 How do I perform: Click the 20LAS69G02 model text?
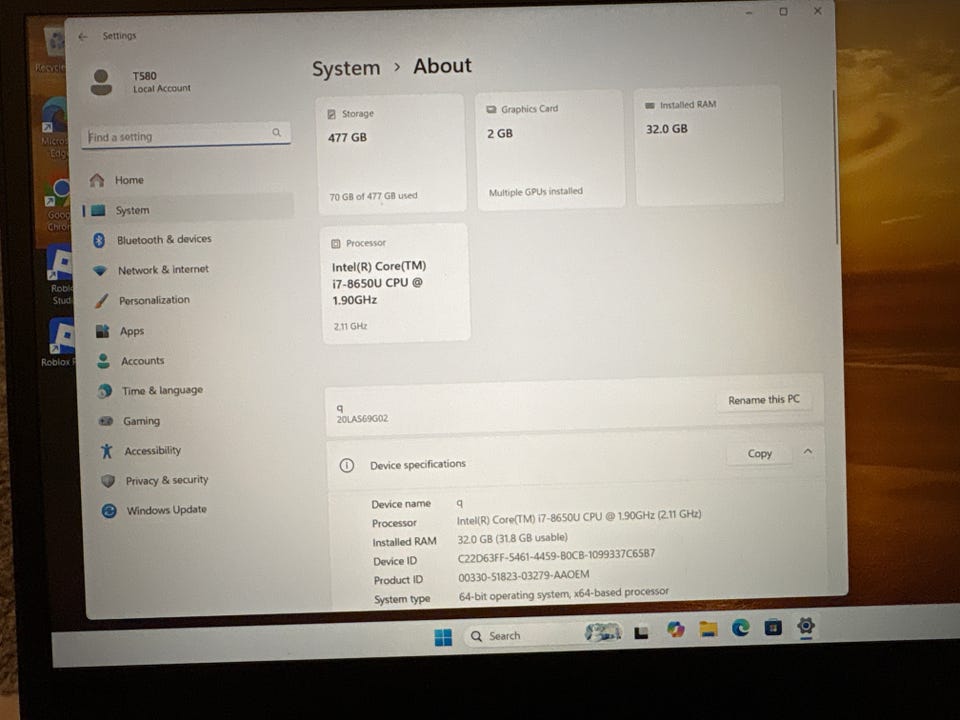point(362,419)
